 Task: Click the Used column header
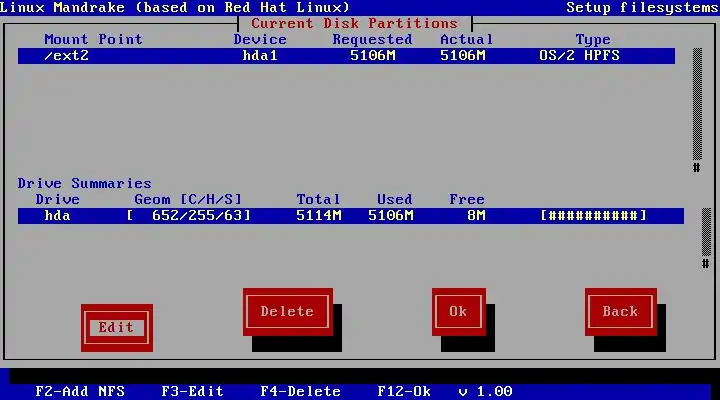[395, 200]
